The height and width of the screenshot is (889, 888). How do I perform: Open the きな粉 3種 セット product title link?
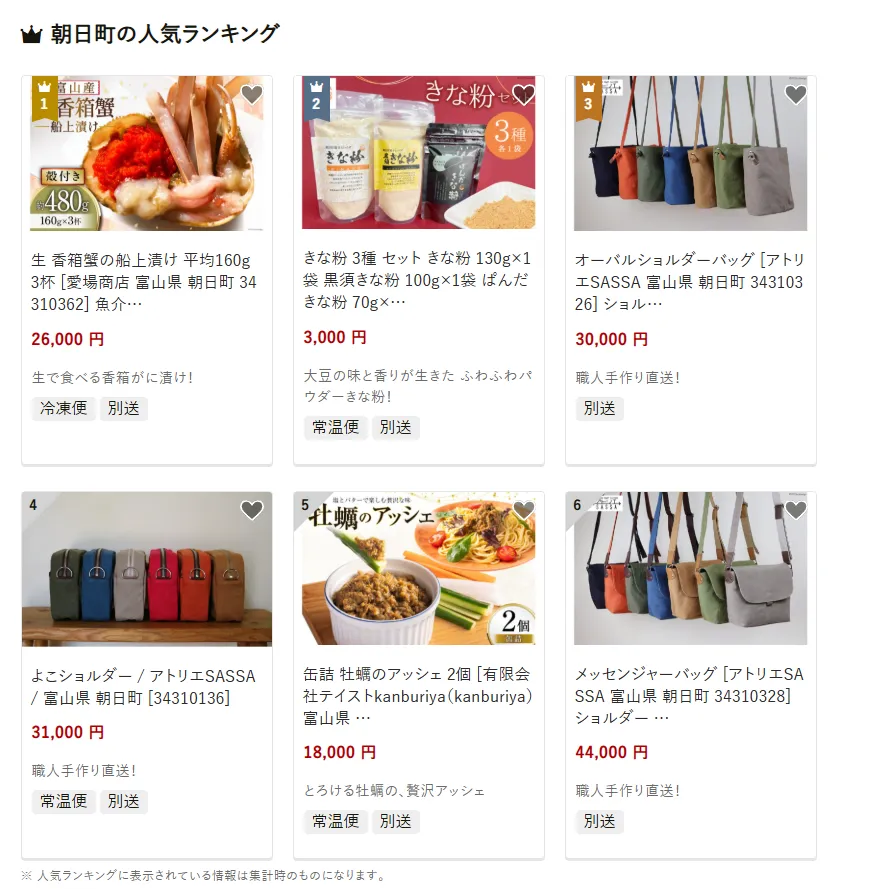(417, 280)
